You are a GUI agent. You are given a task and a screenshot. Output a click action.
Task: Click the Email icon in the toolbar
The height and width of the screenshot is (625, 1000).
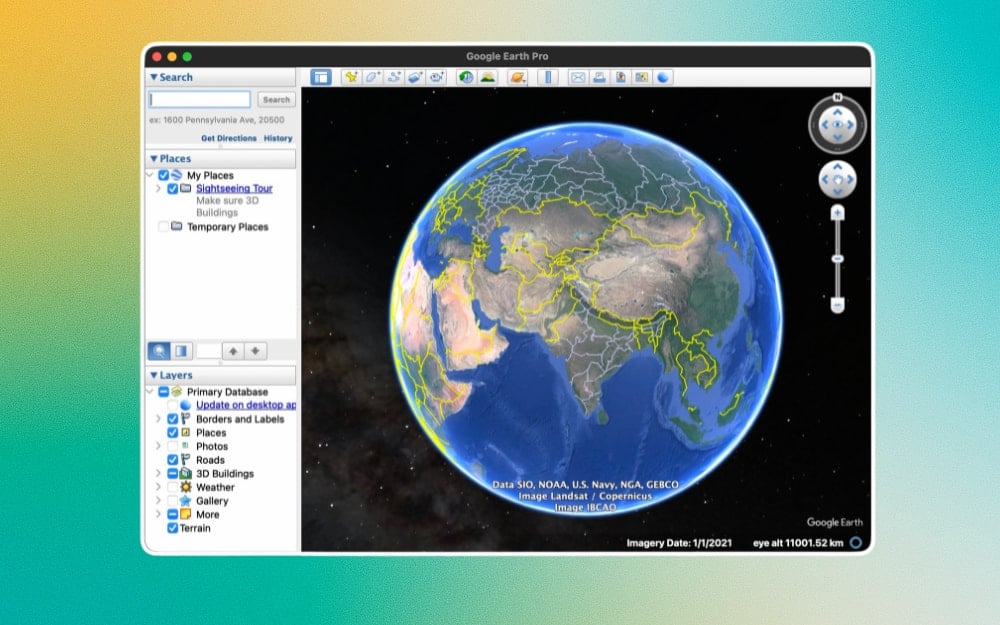tap(578, 77)
